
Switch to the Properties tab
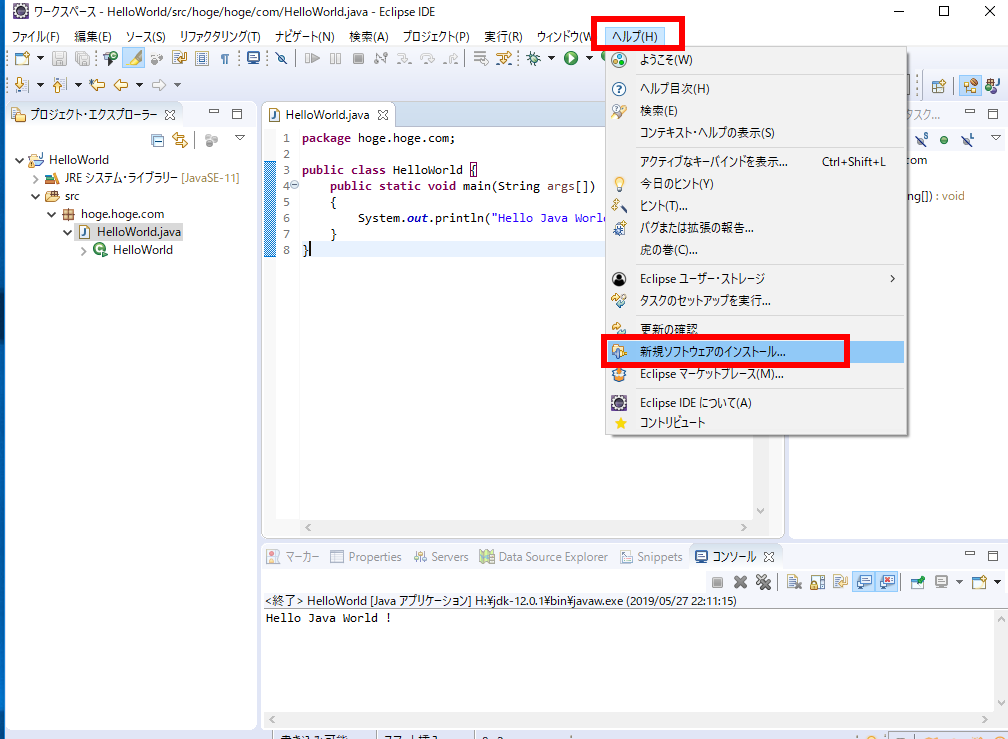pyautogui.click(x=366, y=557)
